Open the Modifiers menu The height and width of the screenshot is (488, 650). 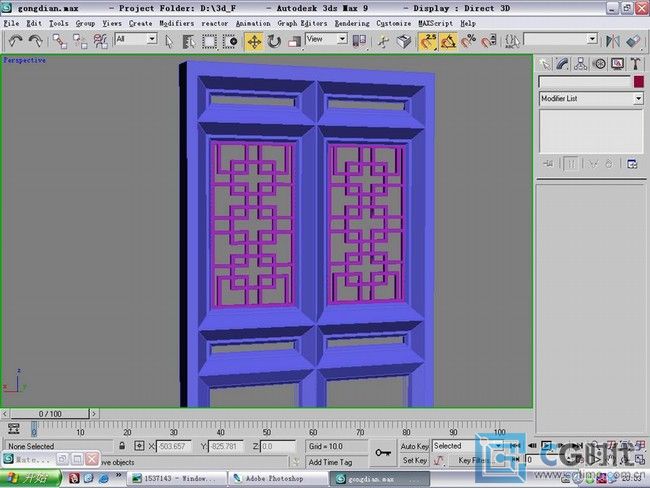[177, 23]
